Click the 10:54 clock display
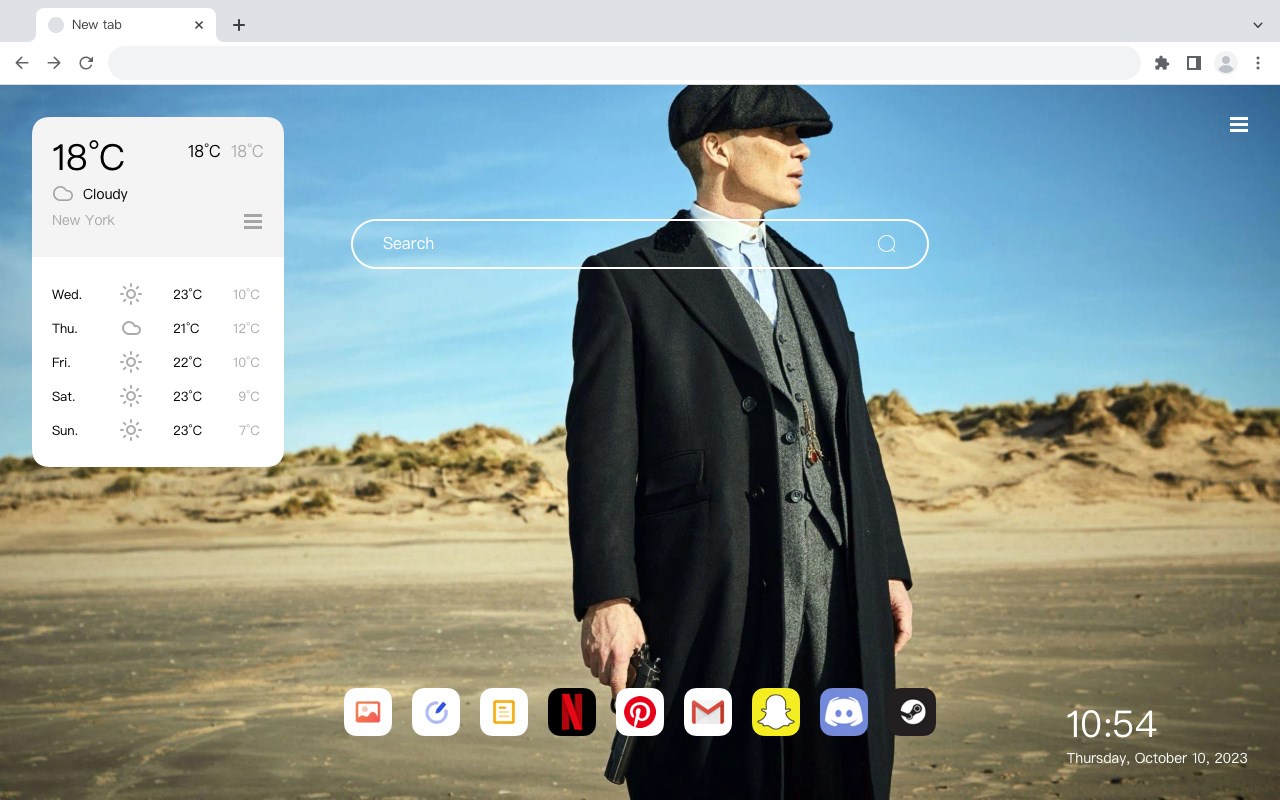 click(x=1111, y=724)
